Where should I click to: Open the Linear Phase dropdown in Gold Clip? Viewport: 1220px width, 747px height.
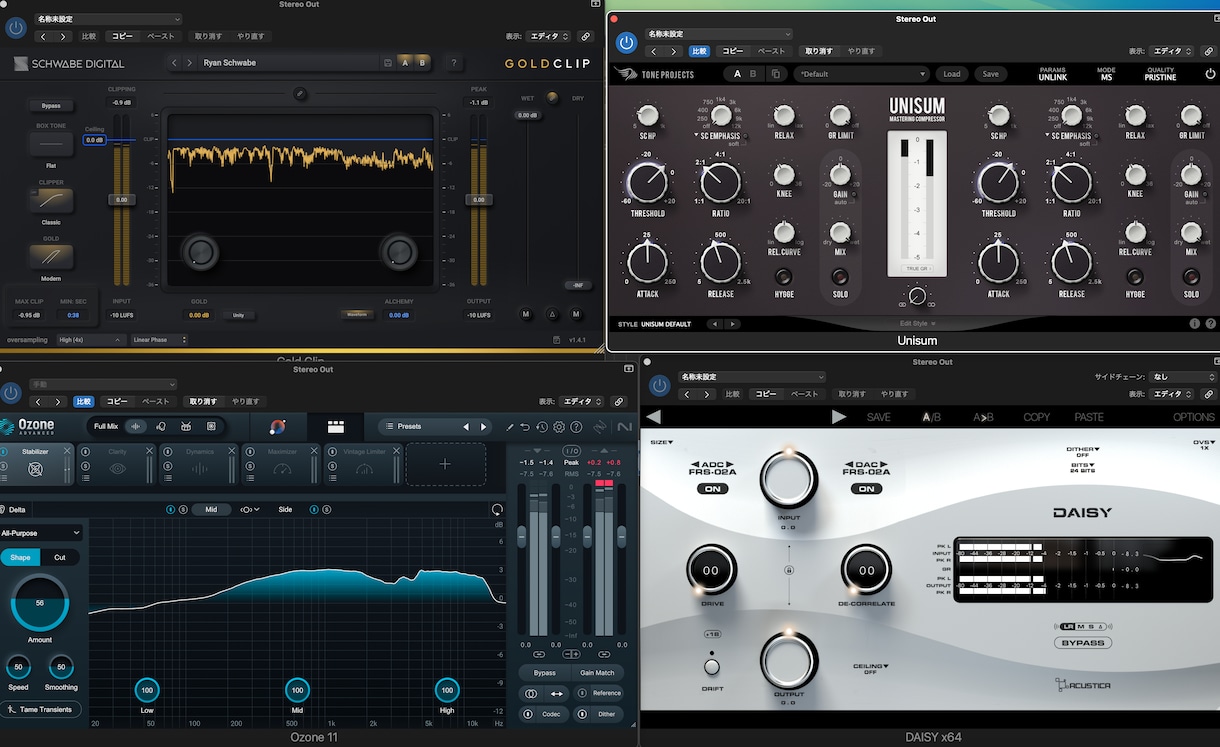tap(160, 340)
